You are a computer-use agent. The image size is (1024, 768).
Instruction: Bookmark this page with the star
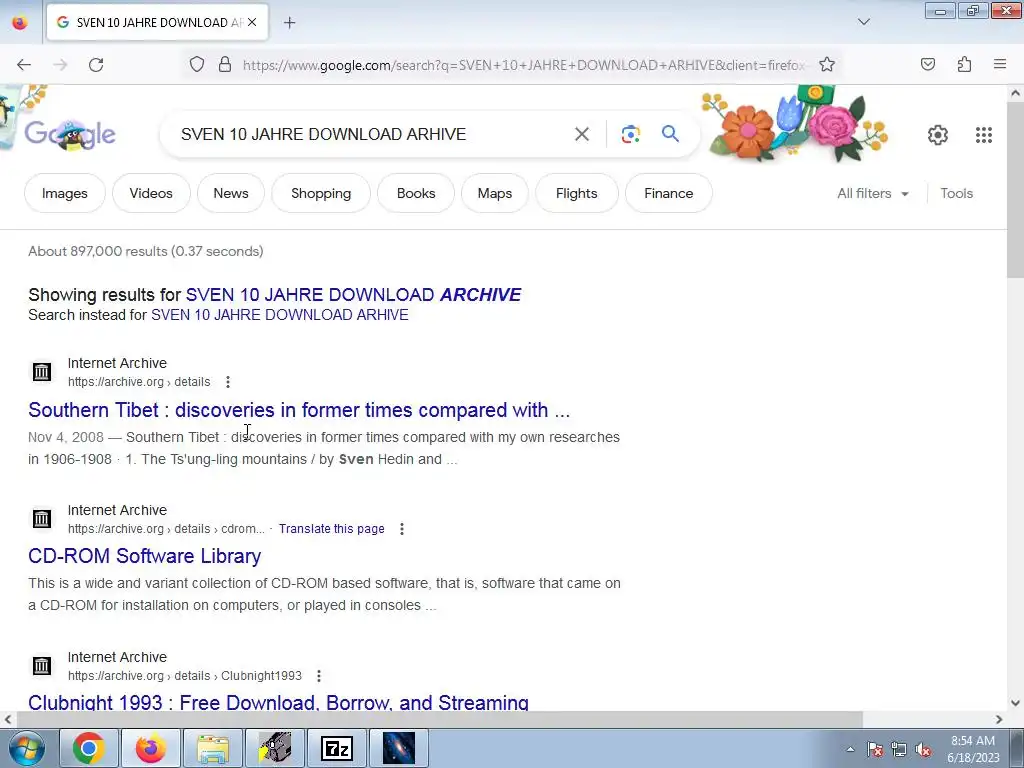point(827,65)
